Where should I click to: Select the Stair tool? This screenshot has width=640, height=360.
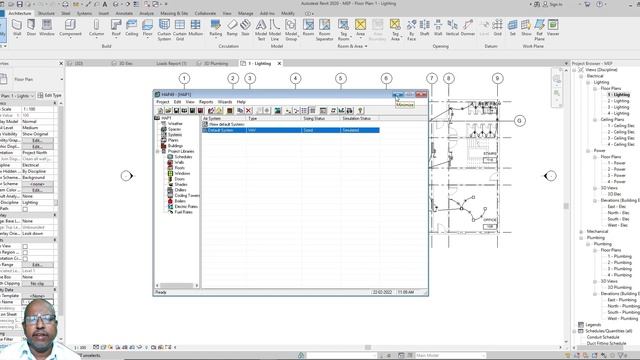click(245, 28)
